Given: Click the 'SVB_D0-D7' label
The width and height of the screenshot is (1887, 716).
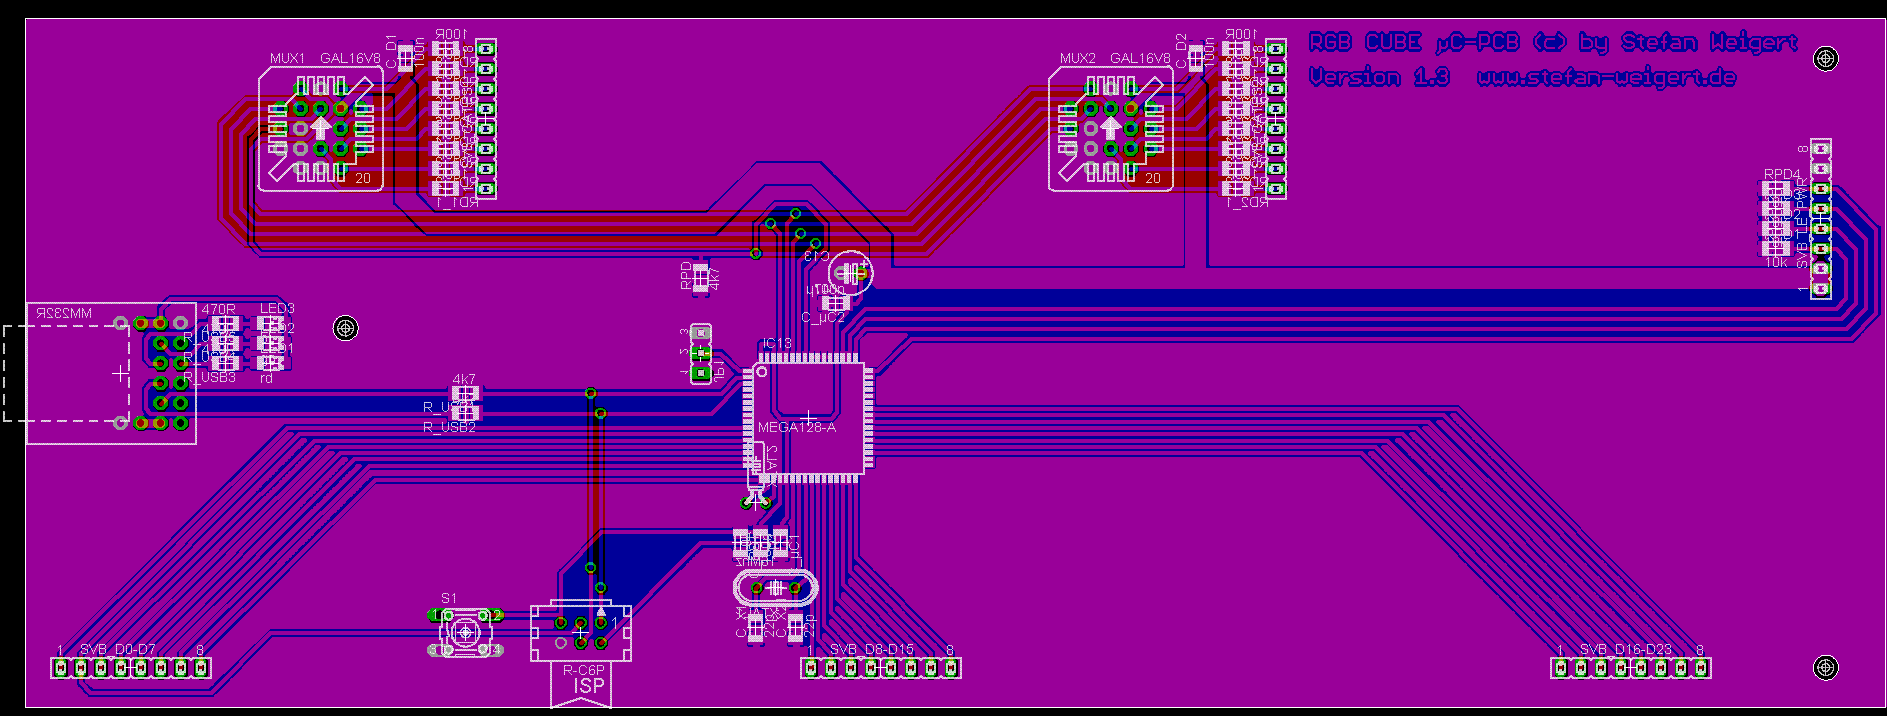Looking at the screenshot, I should (x=118, y=650).
